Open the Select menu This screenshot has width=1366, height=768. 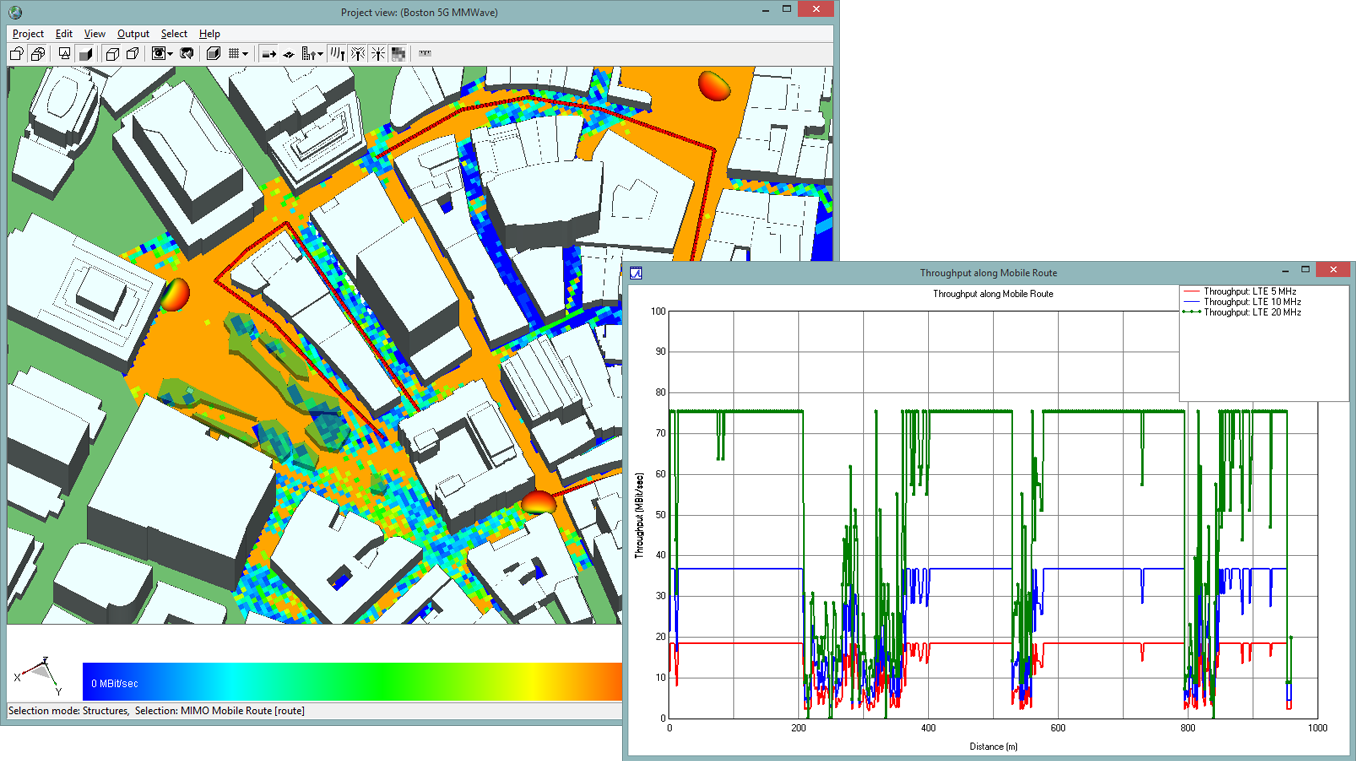[x=174, y=34]
